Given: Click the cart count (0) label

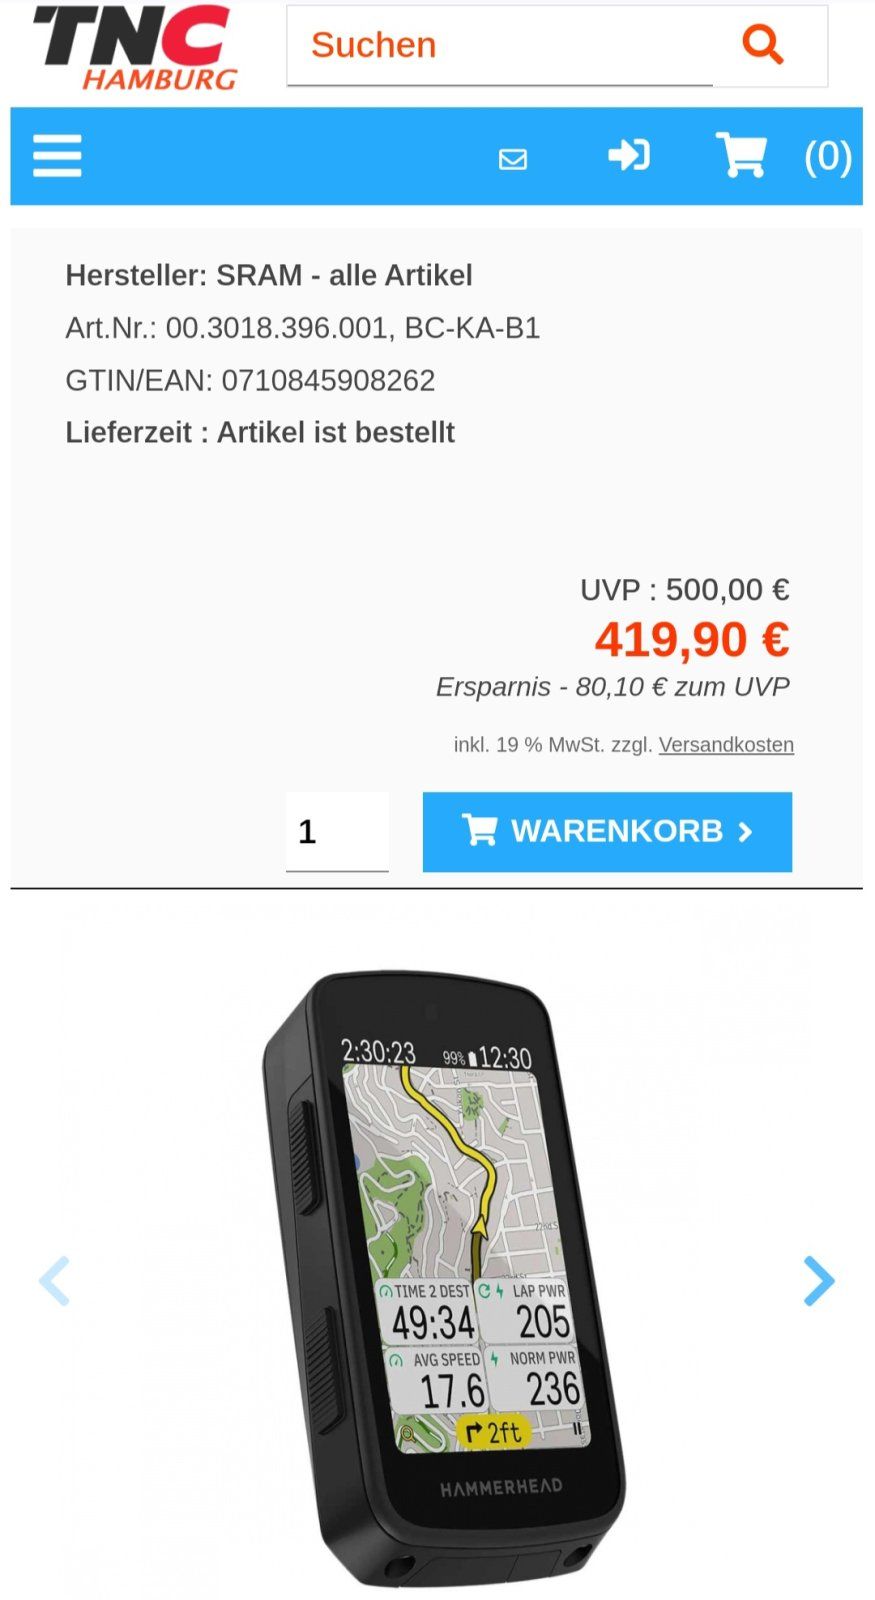Looking at the screenshot, I should 828,156.
